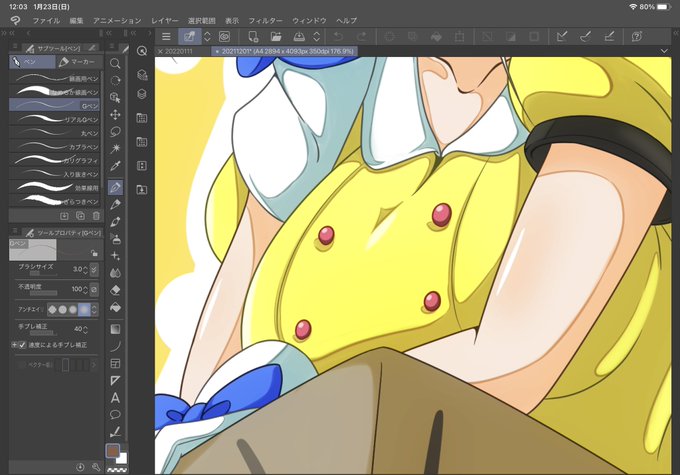Select the リアルGペン brush

[55, 118]
